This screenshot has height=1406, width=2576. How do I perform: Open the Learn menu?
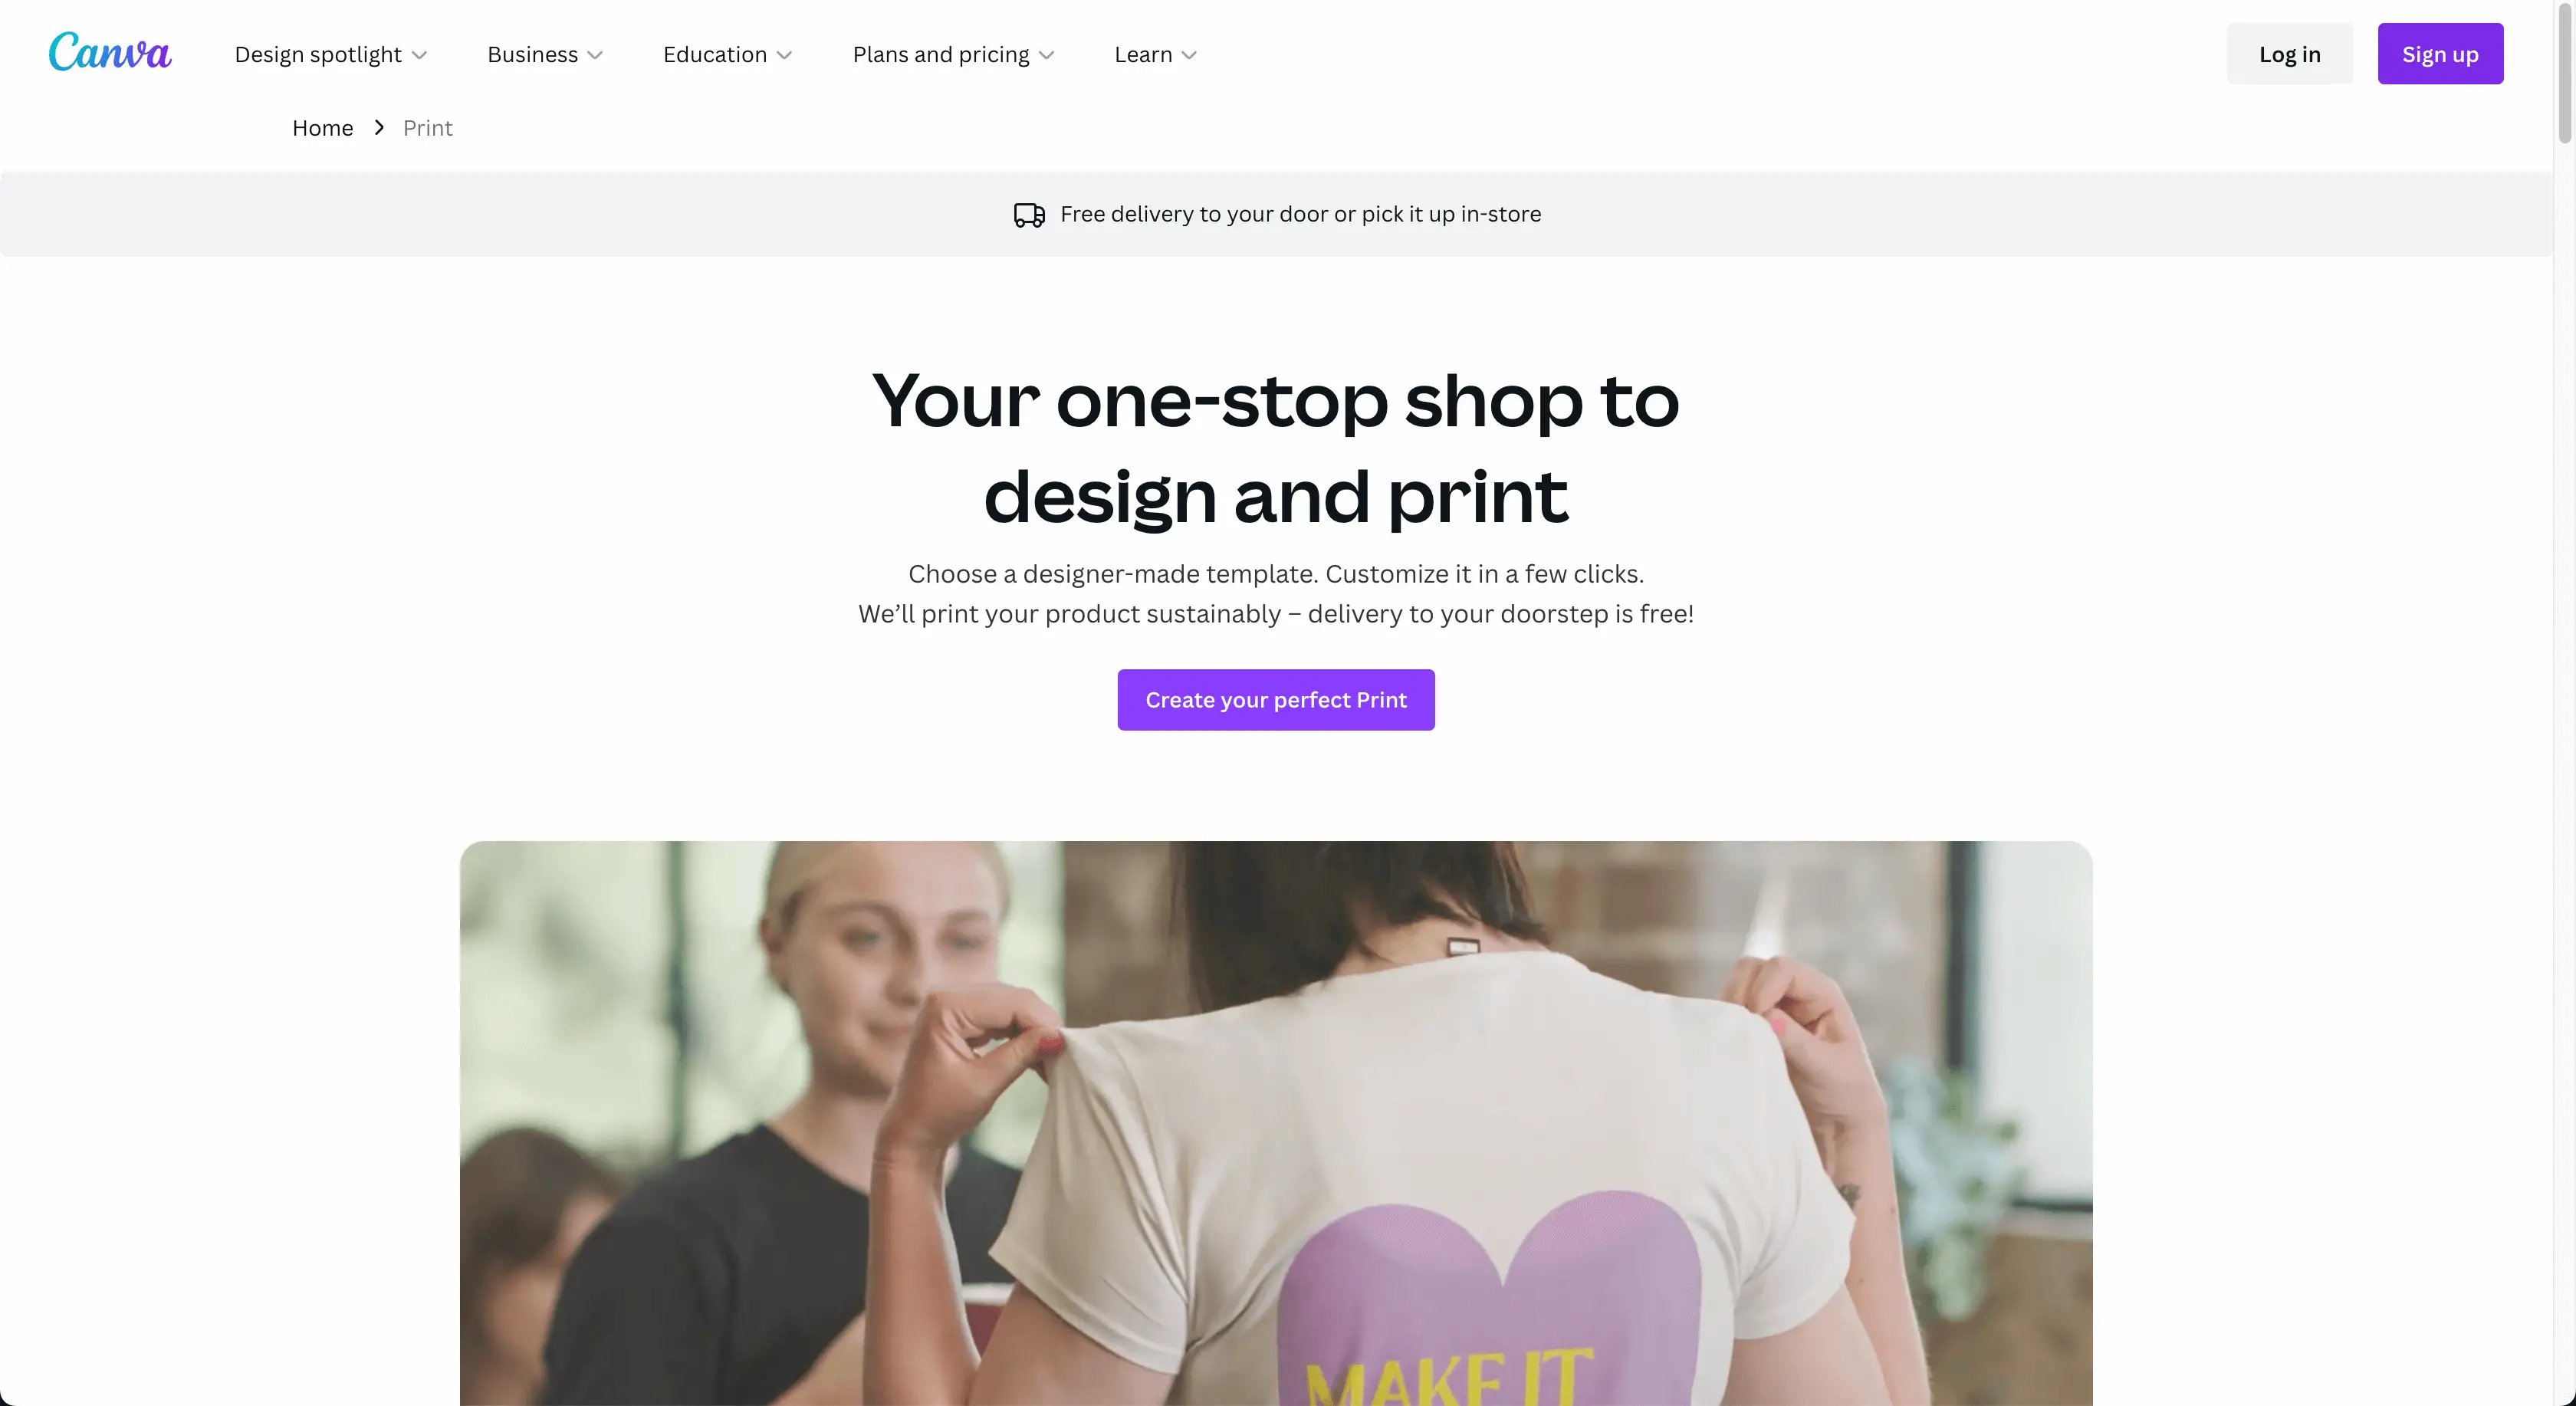coord(1155,54)
